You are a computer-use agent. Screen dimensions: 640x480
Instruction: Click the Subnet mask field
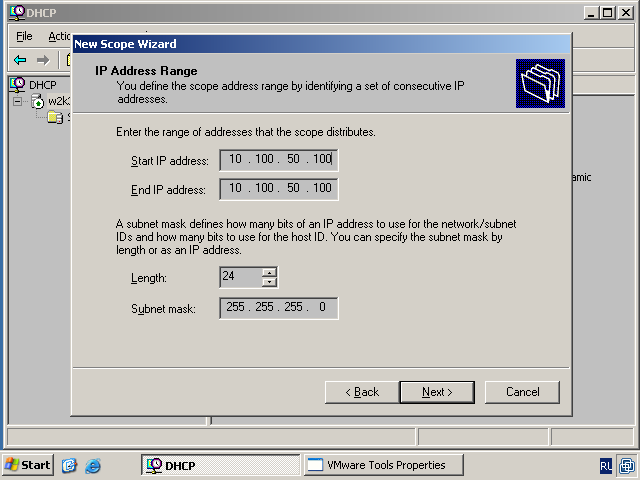(279, 308)
